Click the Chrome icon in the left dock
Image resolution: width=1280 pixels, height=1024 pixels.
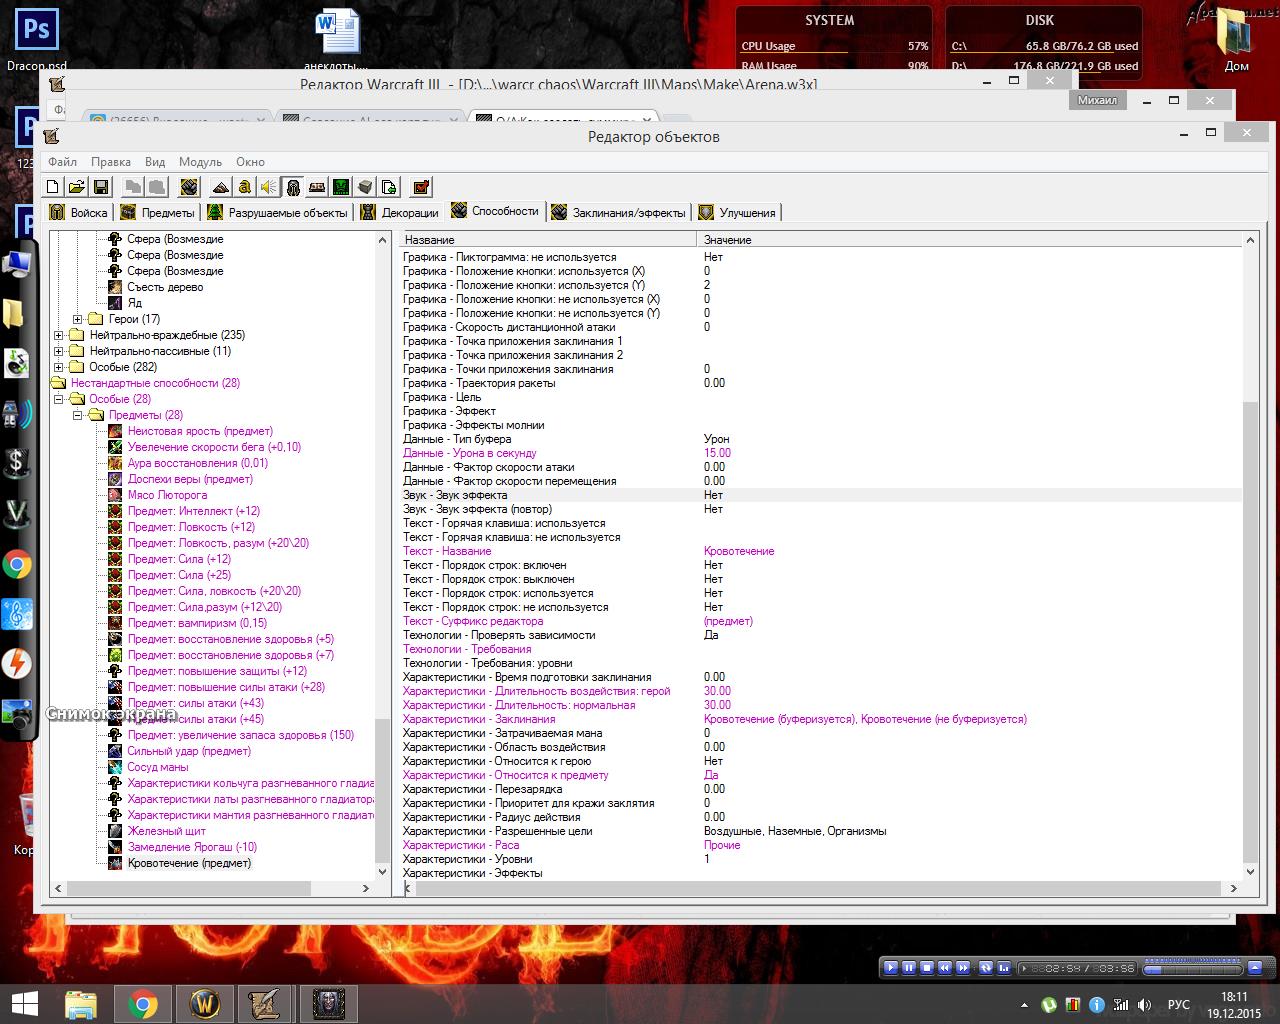[x=17, y=565]
